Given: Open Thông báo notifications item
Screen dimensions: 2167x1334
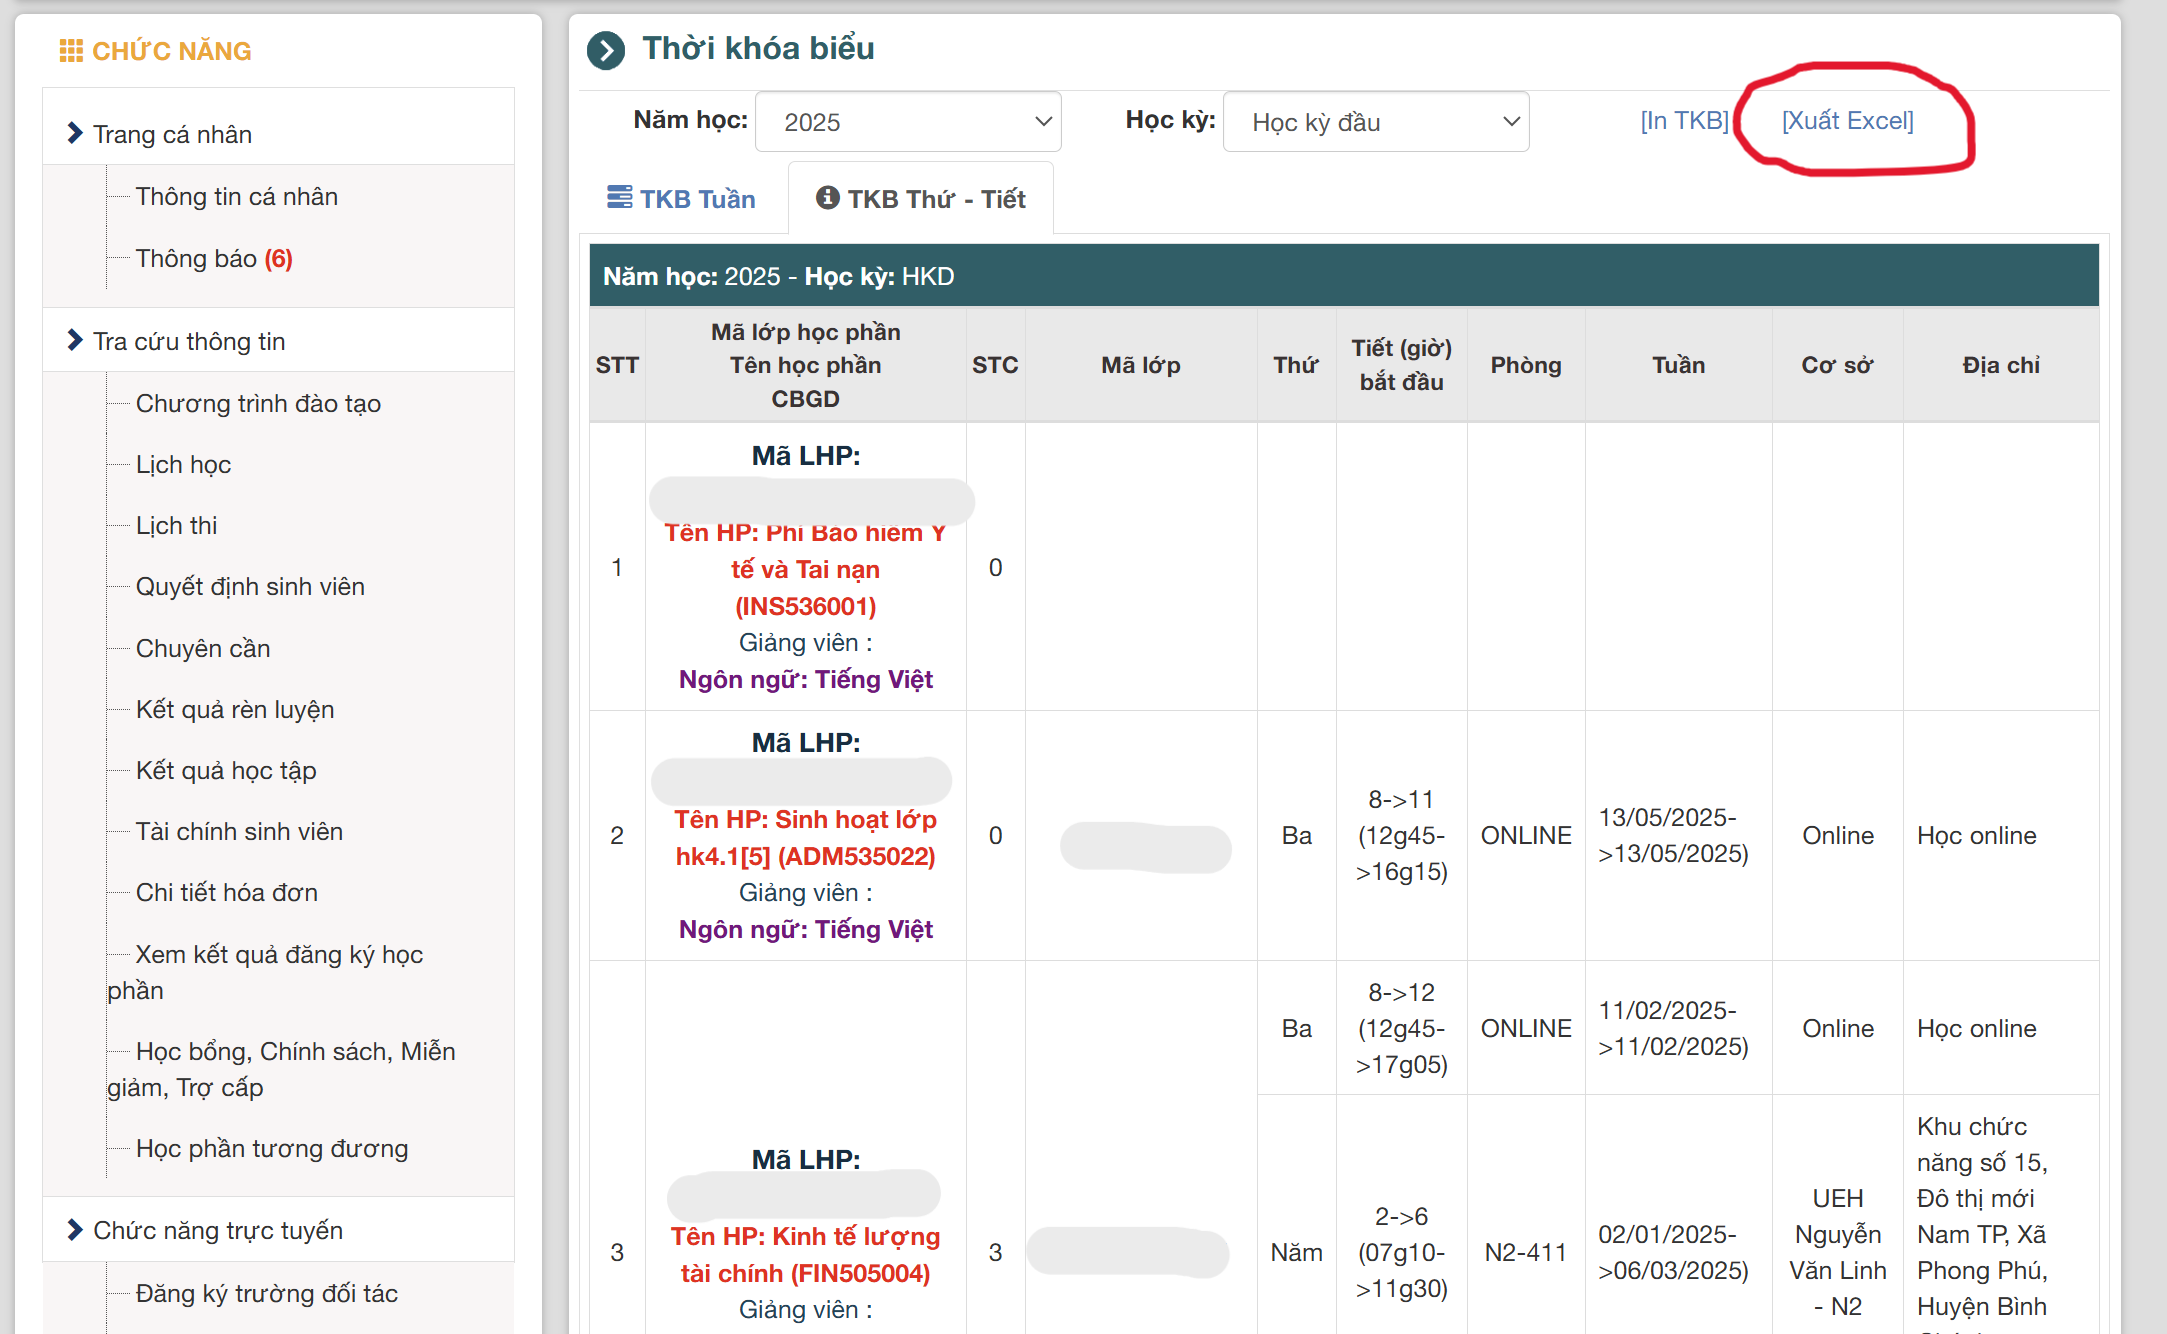Looking at the screenshot, I should click(213, 258).
